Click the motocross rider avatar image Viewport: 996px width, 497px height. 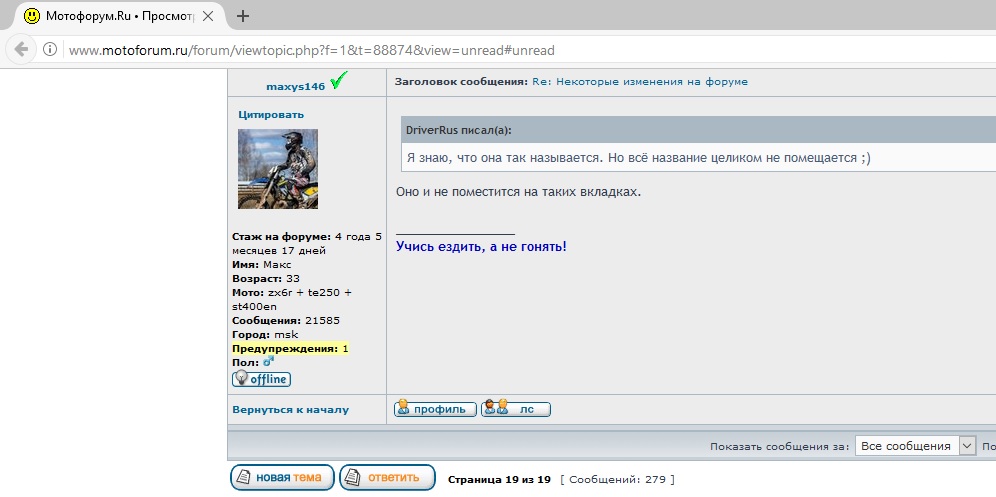277,168
